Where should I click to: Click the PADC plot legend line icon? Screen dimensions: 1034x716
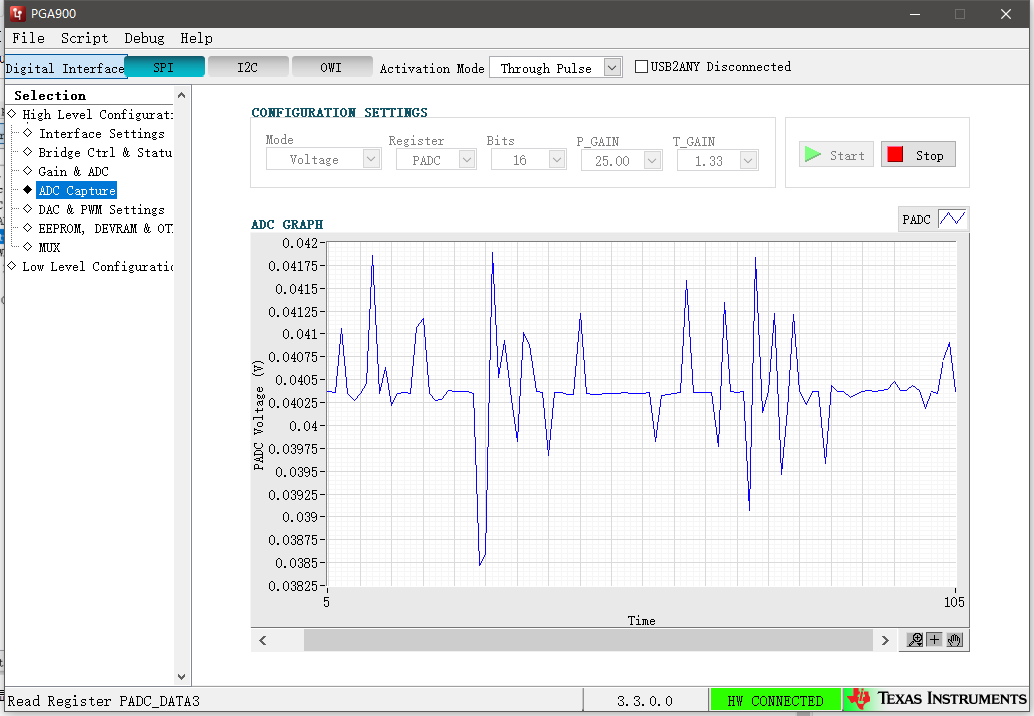click(x=952, y=219)
